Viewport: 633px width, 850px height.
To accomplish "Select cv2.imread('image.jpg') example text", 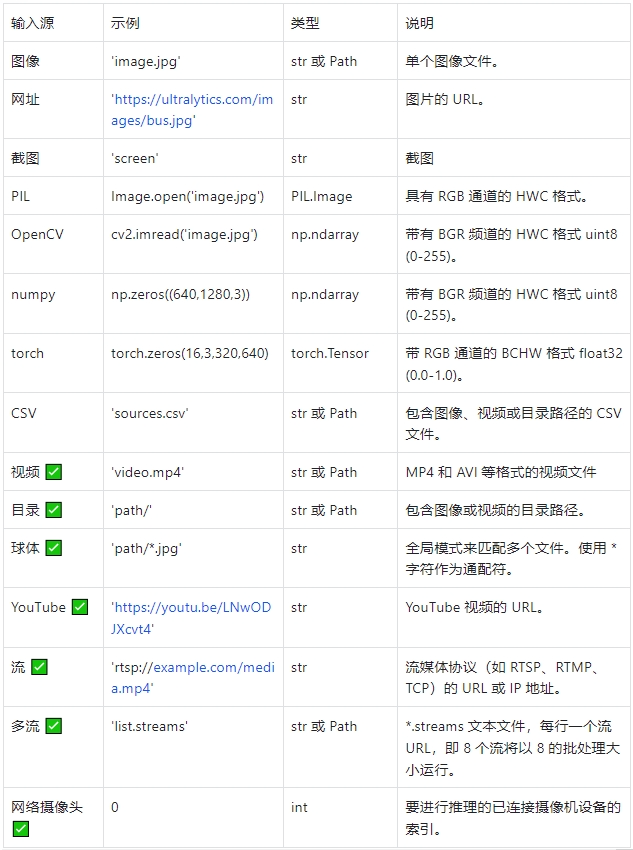I will [x=184, y=234].
